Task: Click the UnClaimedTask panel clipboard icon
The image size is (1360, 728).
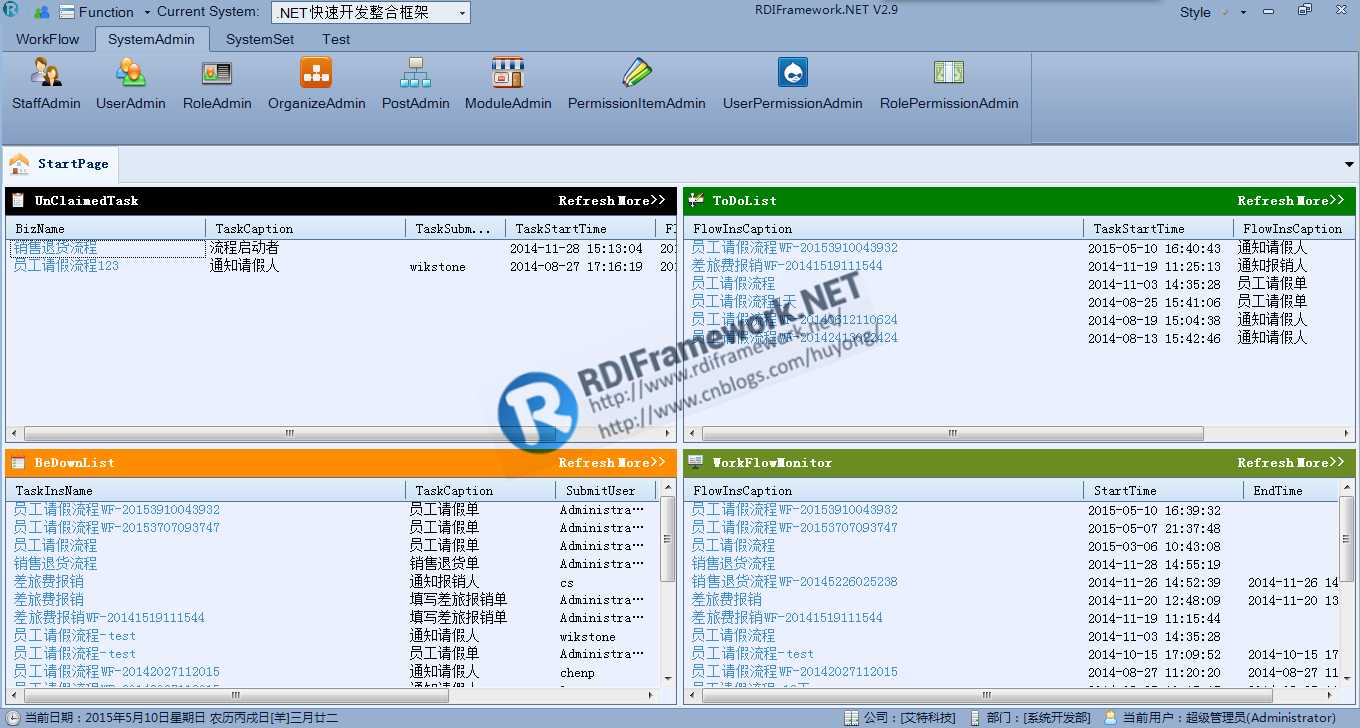Action: point(18,200)
